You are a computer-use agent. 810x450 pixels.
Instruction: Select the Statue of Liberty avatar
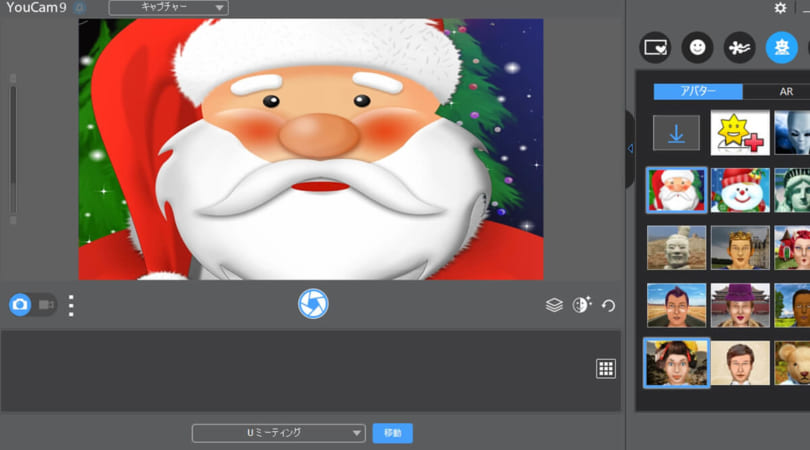click(x=792, y=190)
